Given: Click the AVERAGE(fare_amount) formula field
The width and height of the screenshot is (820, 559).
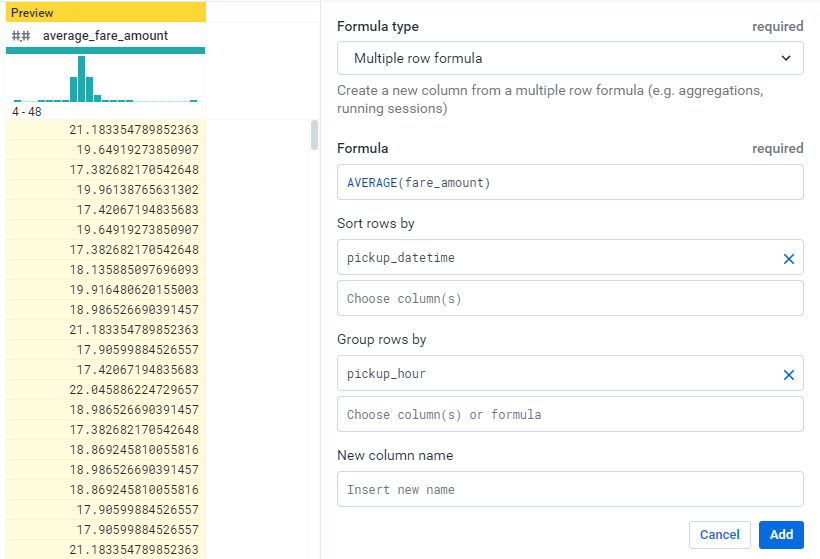Looking at the screenshot, I should coord(570,183).
